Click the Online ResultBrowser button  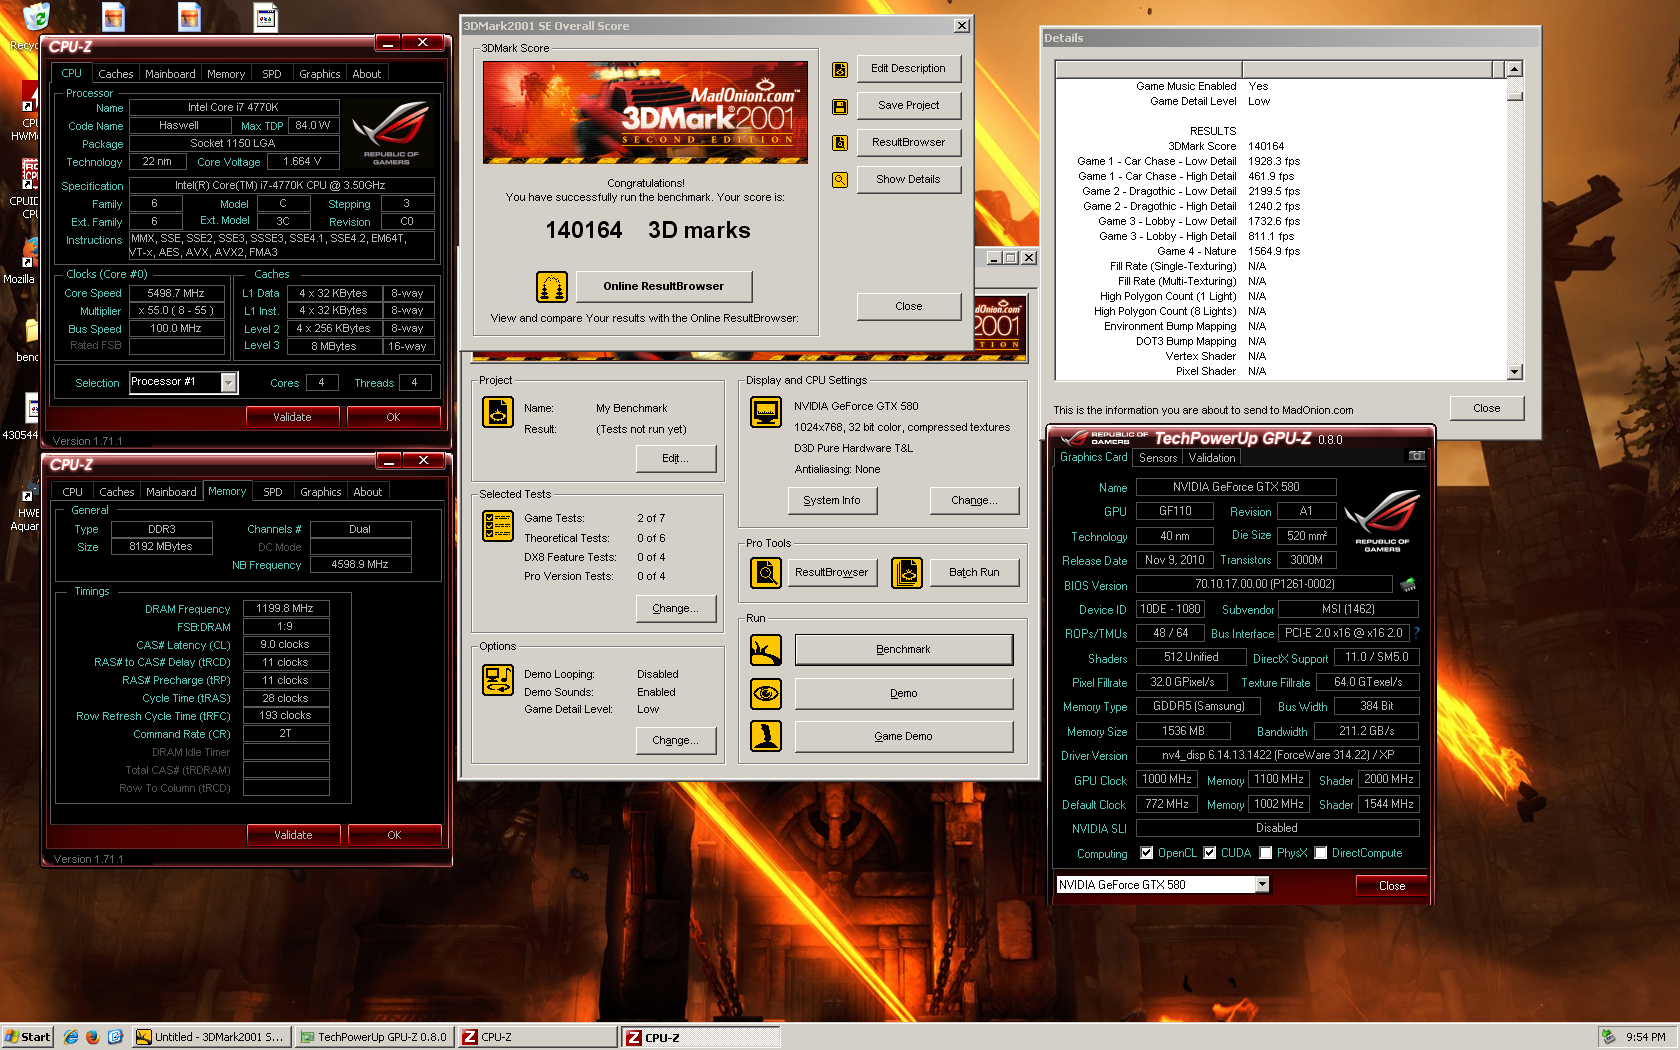pyautogui.click(x=664, y=287)
